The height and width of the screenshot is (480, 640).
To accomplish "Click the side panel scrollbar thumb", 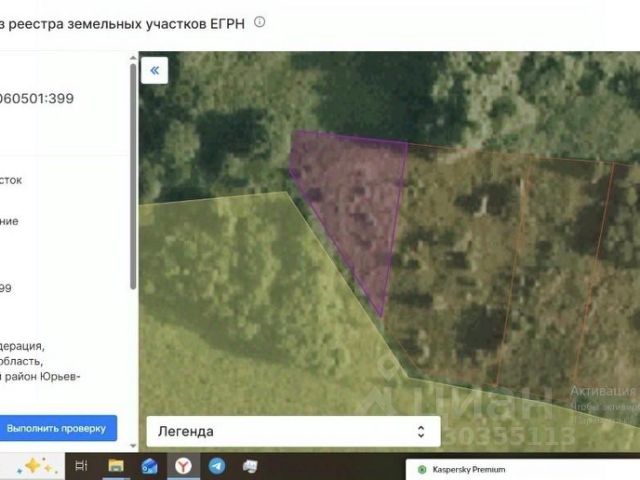I will click(x=133, y=176).
